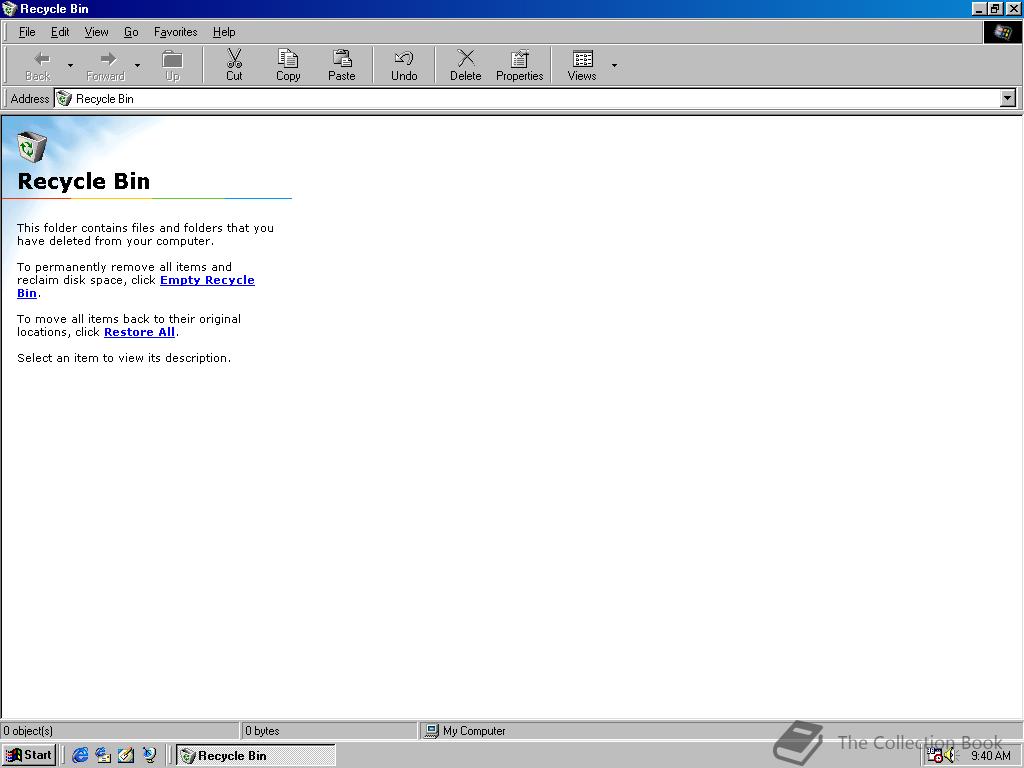Image resolution: width=1024 pixels, height=768 pixels.
Task: Click the Volume speaker tray icon
Action: click(x=950, y=756)
